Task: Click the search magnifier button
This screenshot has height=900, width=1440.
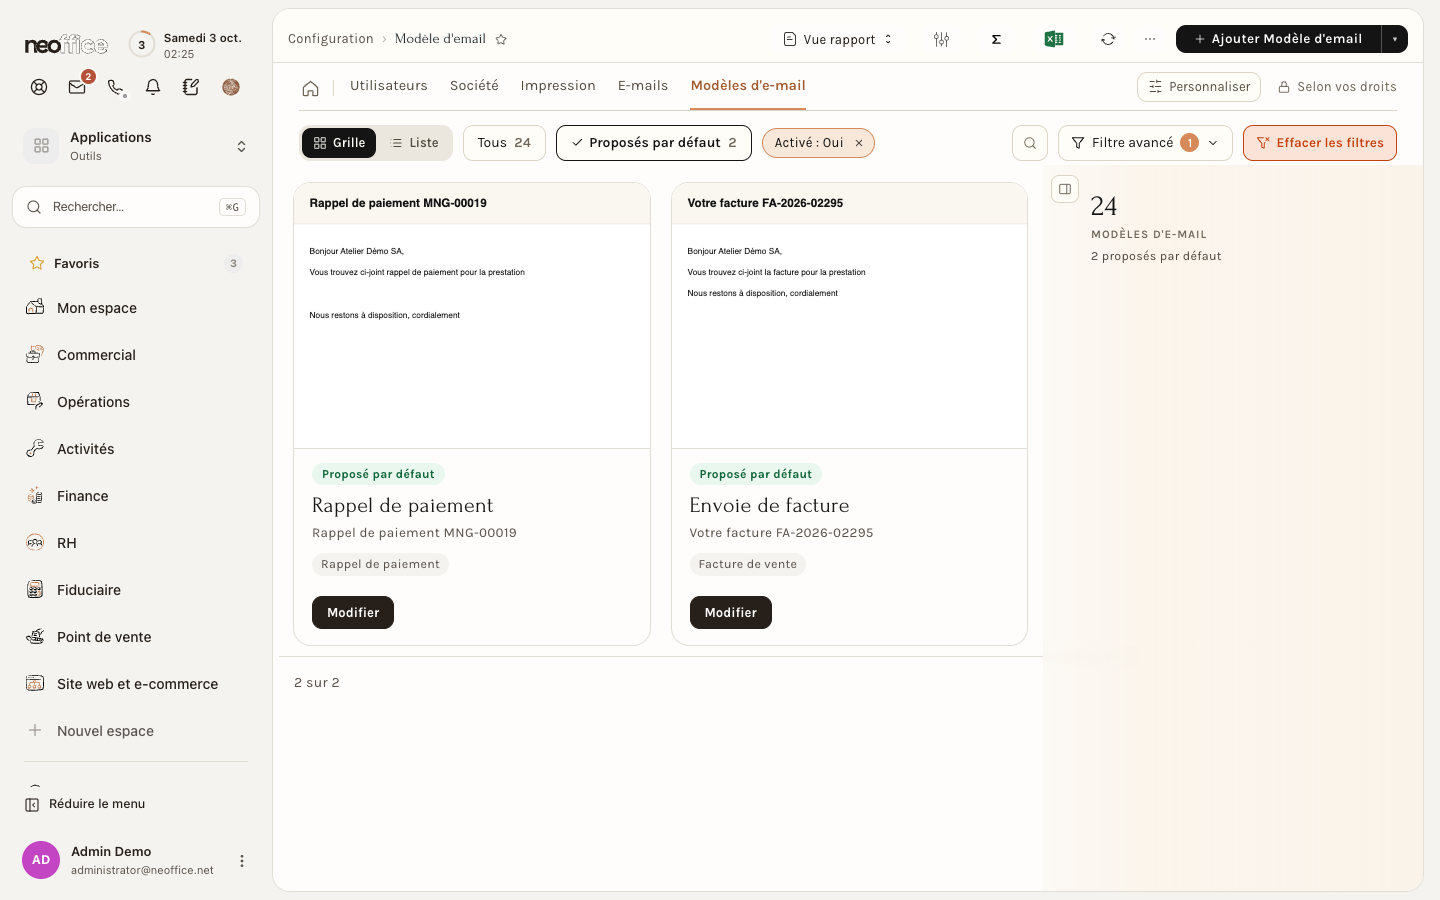Action: (x=1030, y=143)
